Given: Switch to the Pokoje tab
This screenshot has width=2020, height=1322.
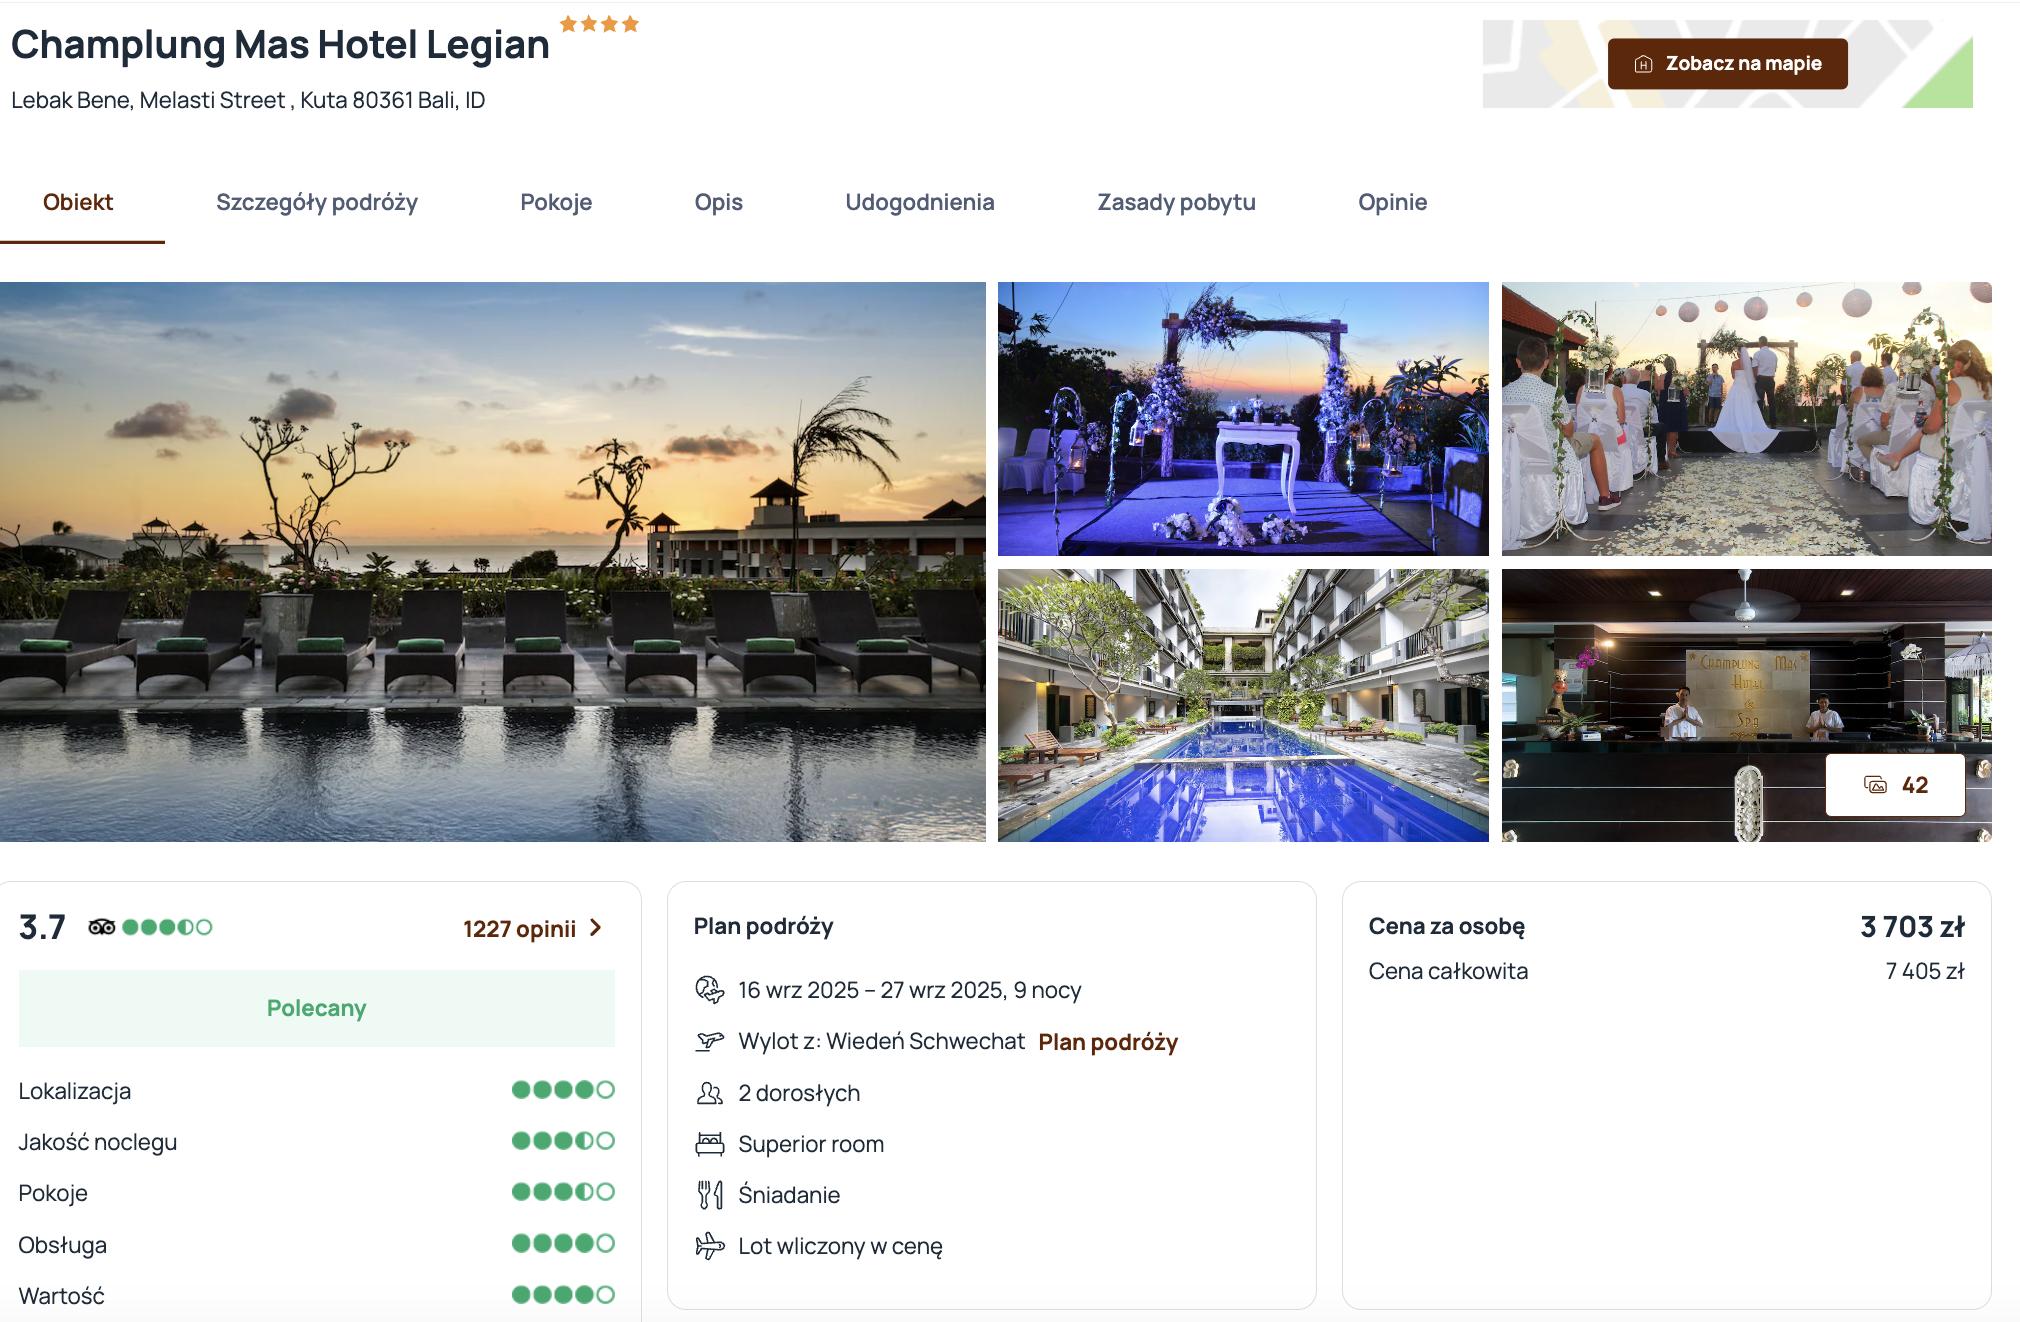Looking at the screenshot, I should tap(556, 202).
